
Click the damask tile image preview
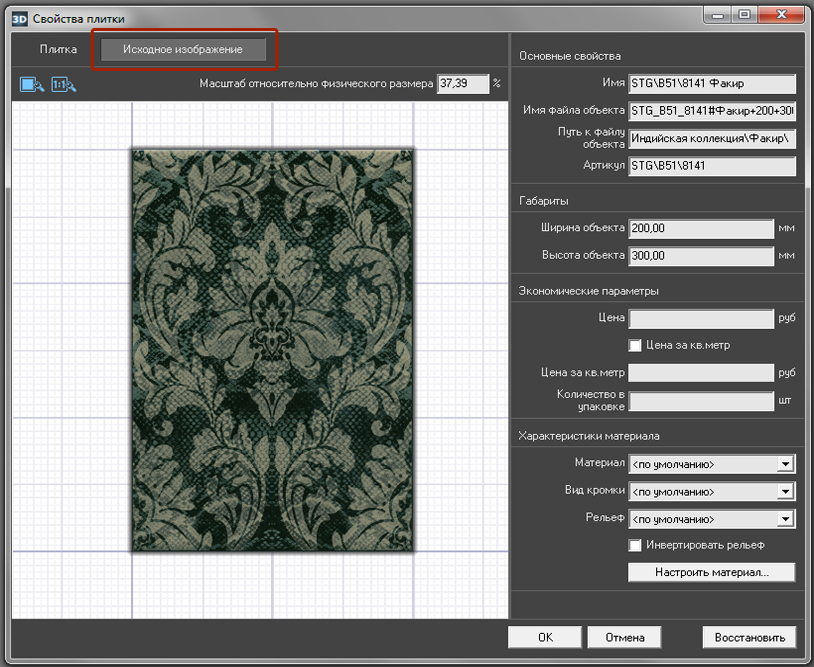272,350
